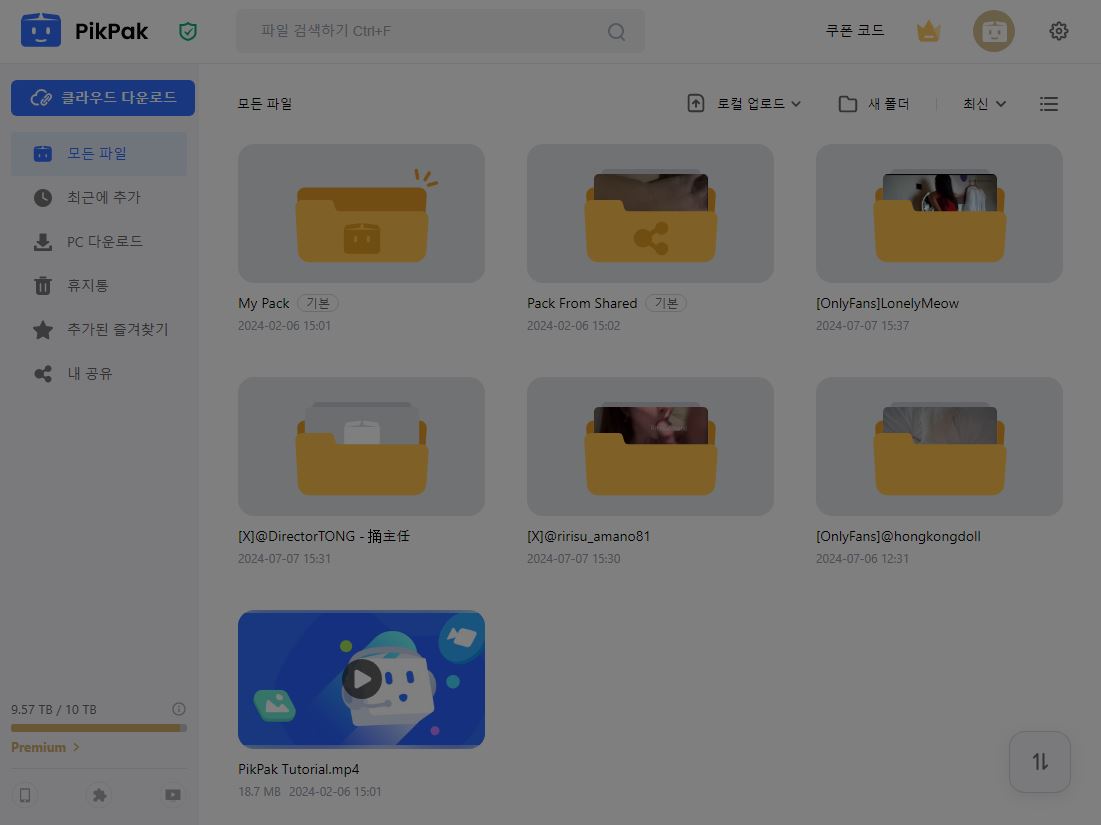Open settings gear icon
This screenshot has height=825, width=1101.
coord(1059,31)
